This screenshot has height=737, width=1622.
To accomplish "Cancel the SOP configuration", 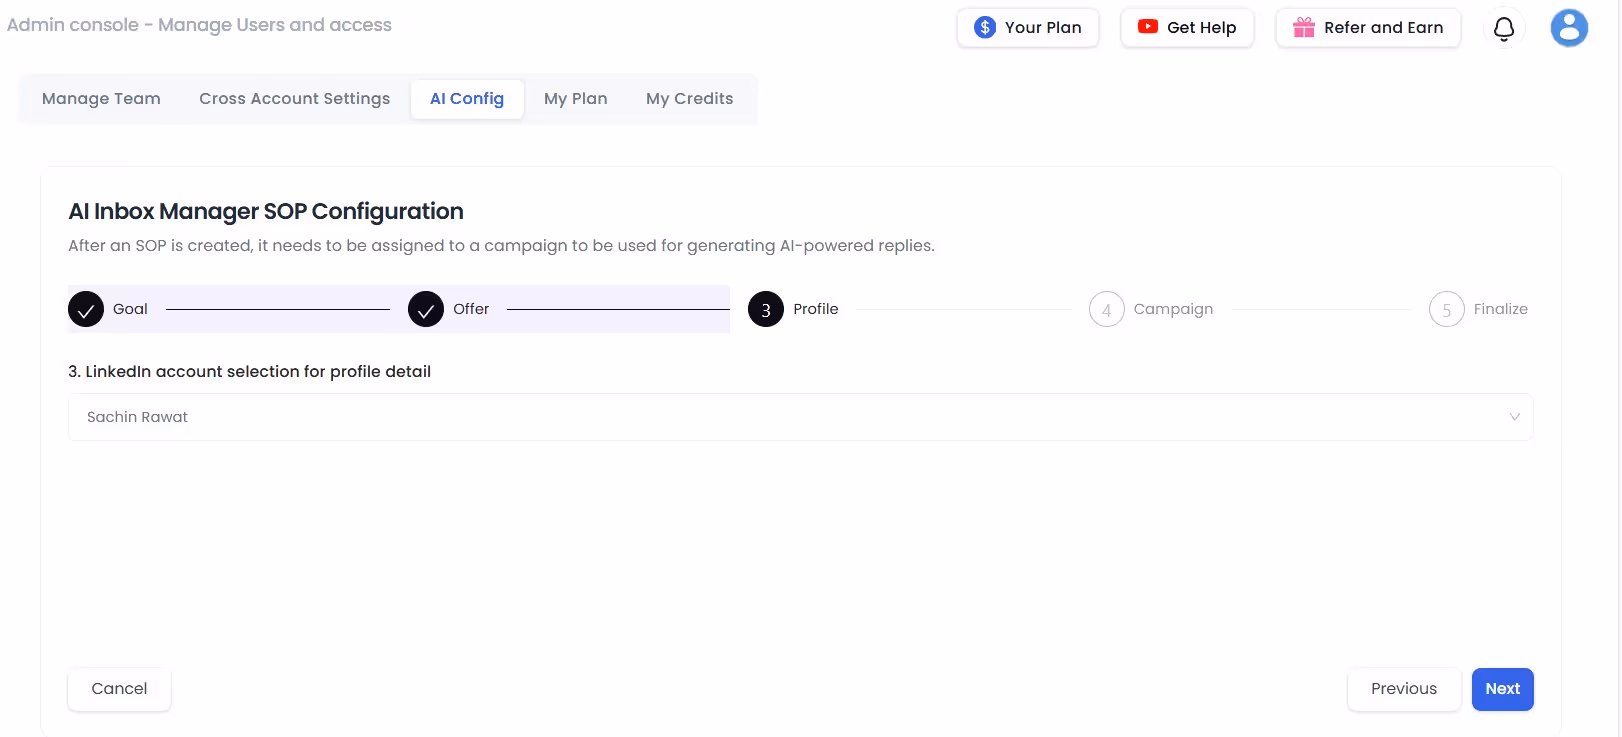I will pos(119,689).
